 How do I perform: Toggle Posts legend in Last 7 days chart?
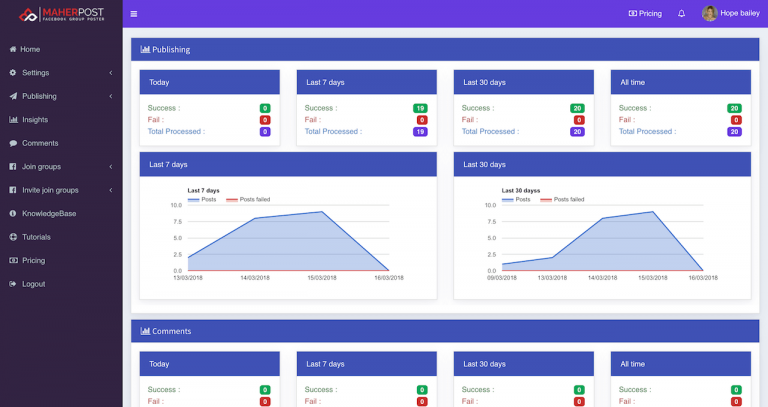[202, 199]
